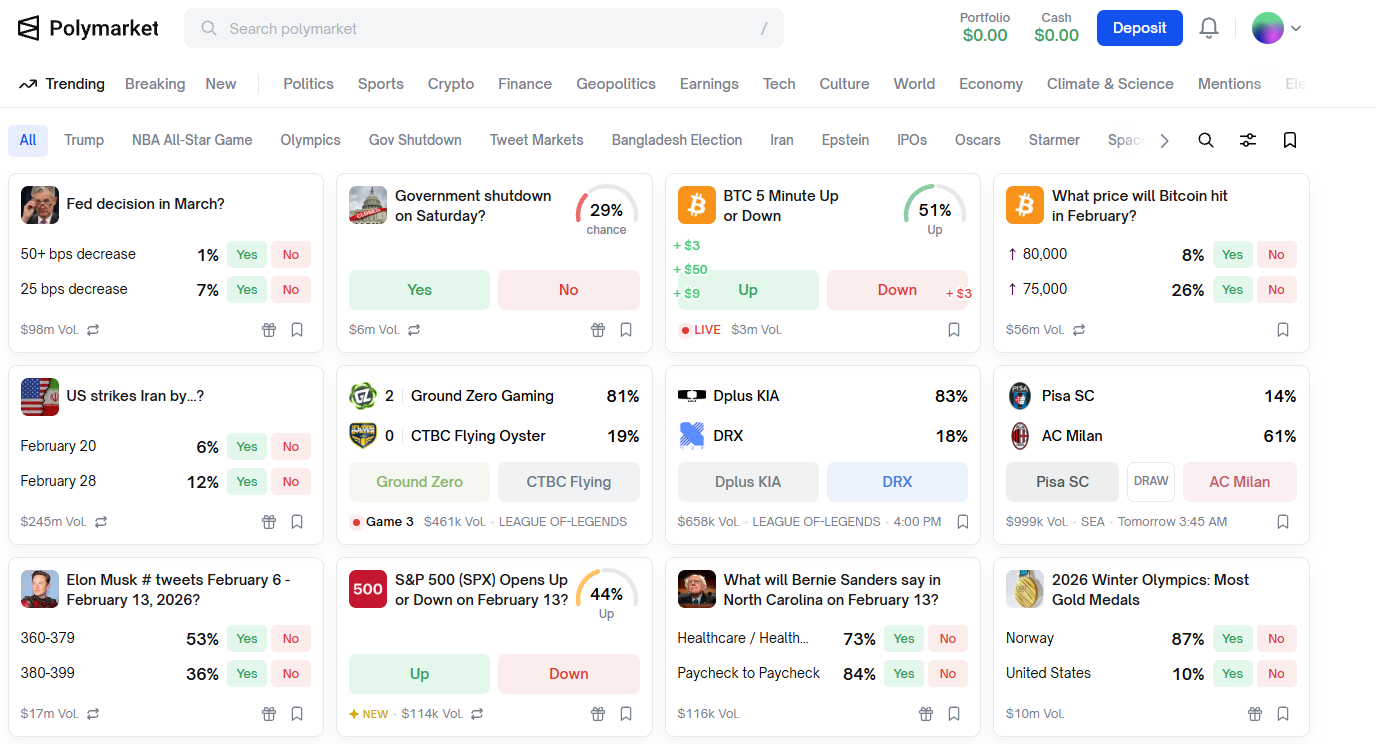Expand topic filters with right chevron arrow
This screenshot has width=1376, height=744.
tap(1164, 141)
